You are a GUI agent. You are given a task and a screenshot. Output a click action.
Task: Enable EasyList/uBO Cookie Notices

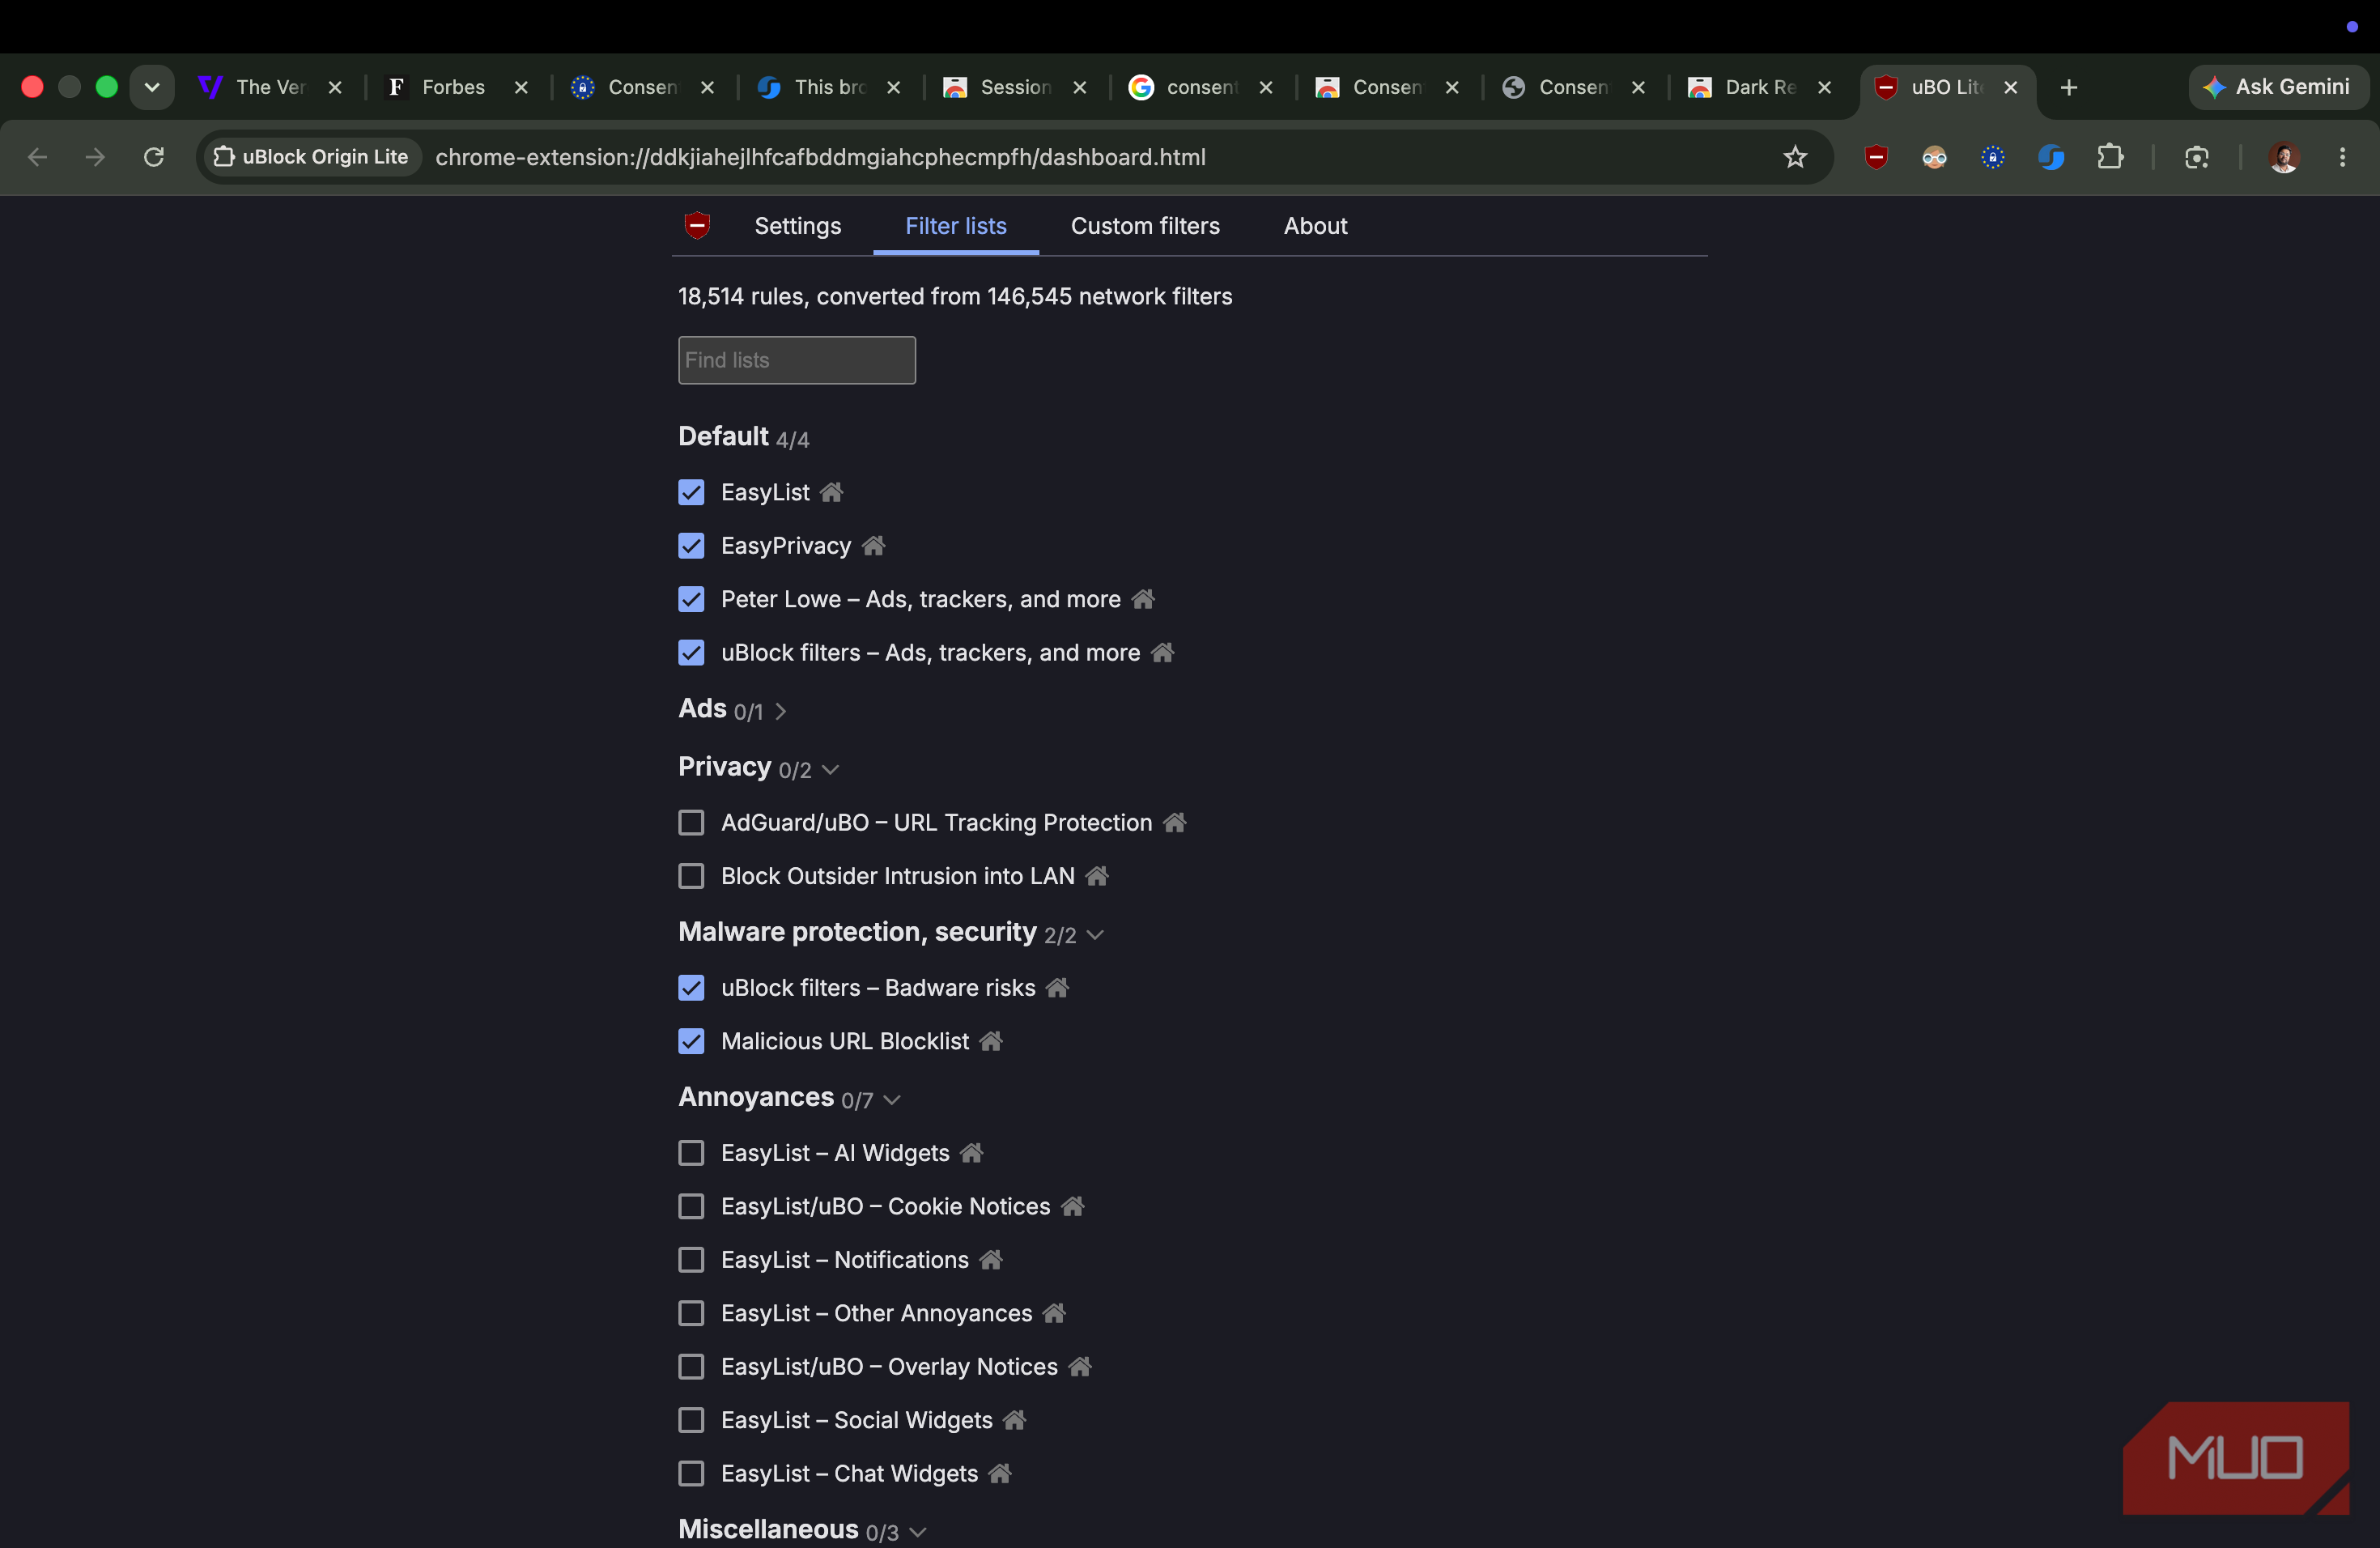tap(691, 1206)
